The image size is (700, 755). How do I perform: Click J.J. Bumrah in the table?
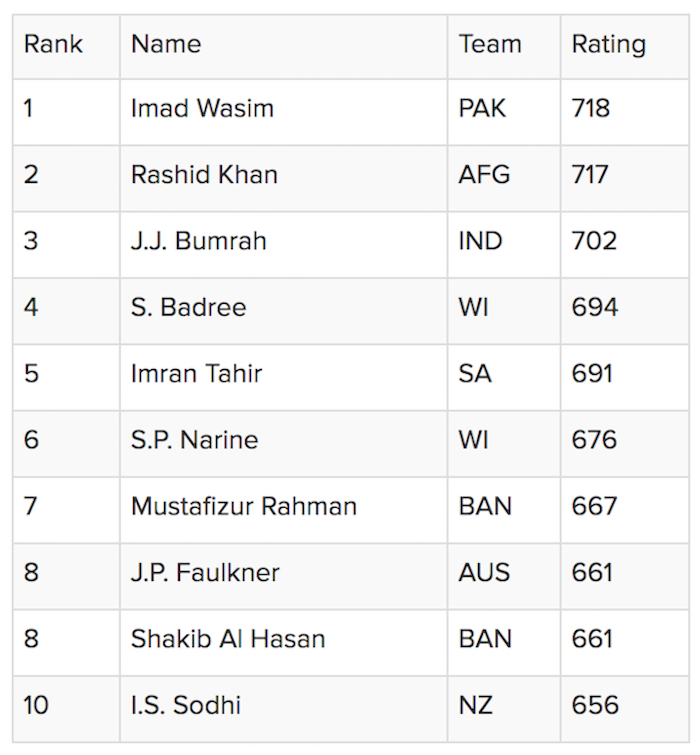point(198,241)
